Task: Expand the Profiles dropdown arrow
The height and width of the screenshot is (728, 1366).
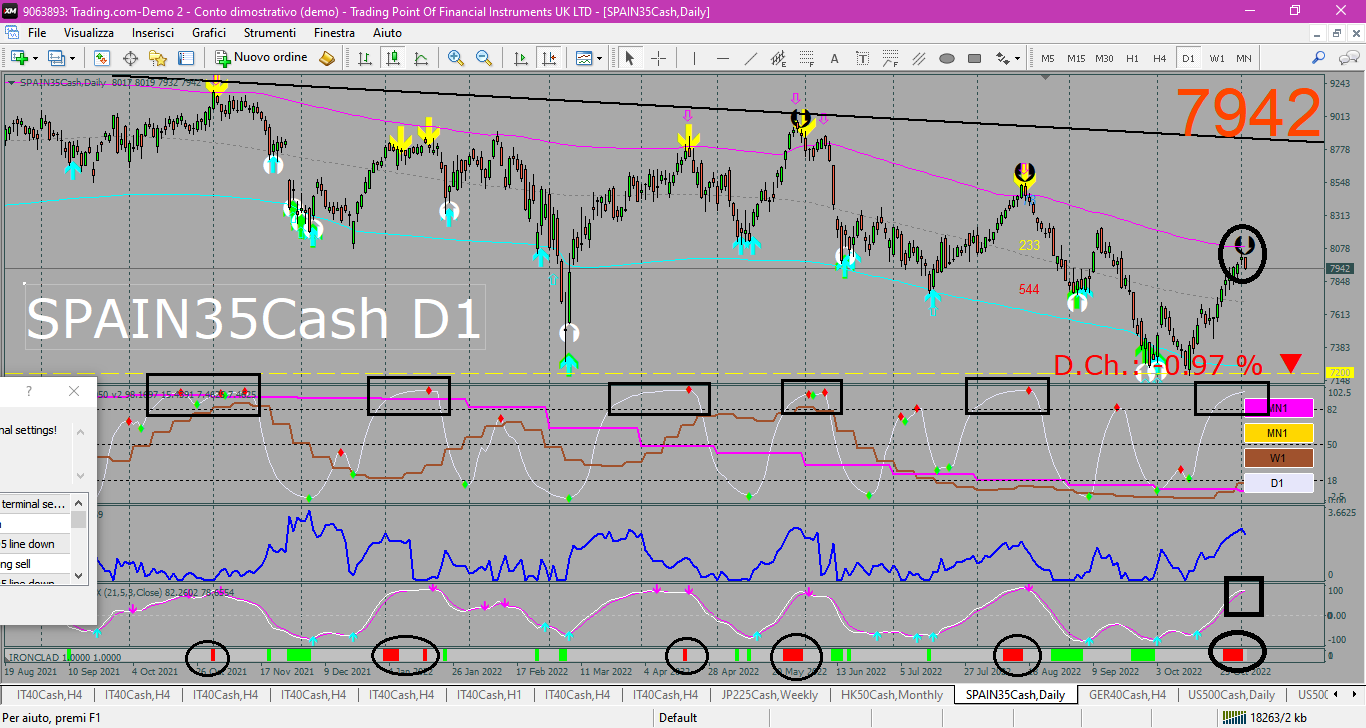Action: (73, 58)
